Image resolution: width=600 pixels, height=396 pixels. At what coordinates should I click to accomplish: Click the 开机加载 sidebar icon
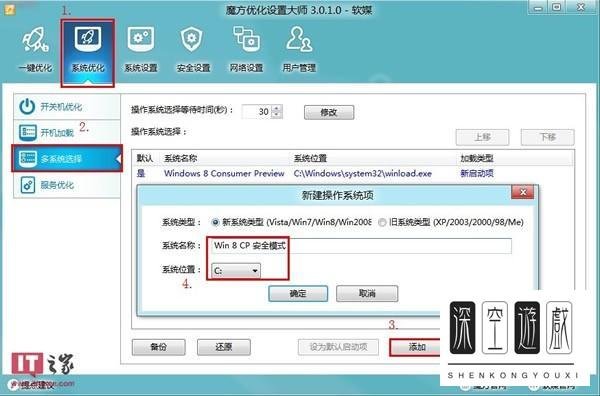(x=28, y=132)
